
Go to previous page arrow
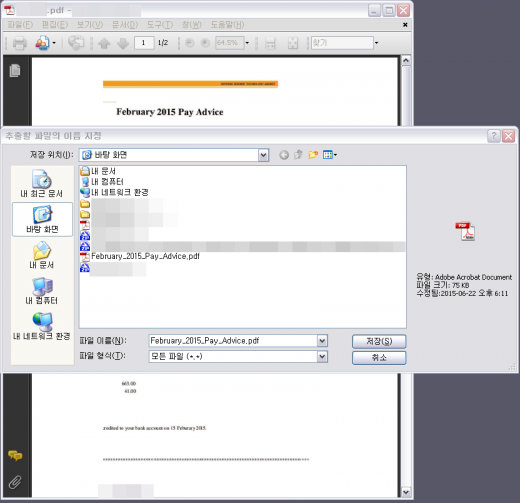[x=104, y=43]
